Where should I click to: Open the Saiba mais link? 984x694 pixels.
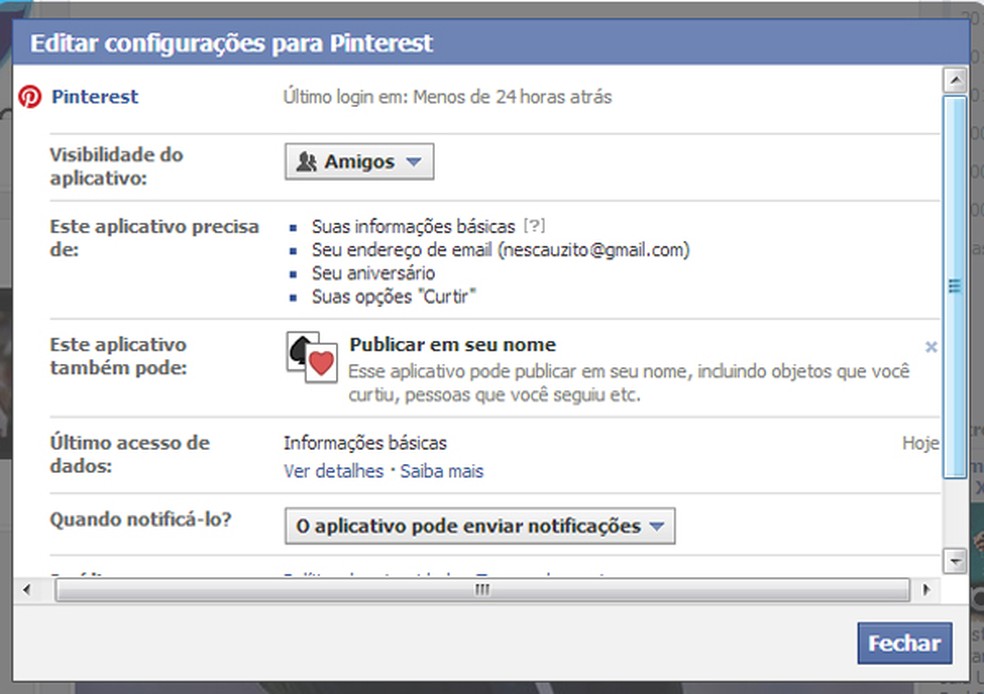(442, 471)
